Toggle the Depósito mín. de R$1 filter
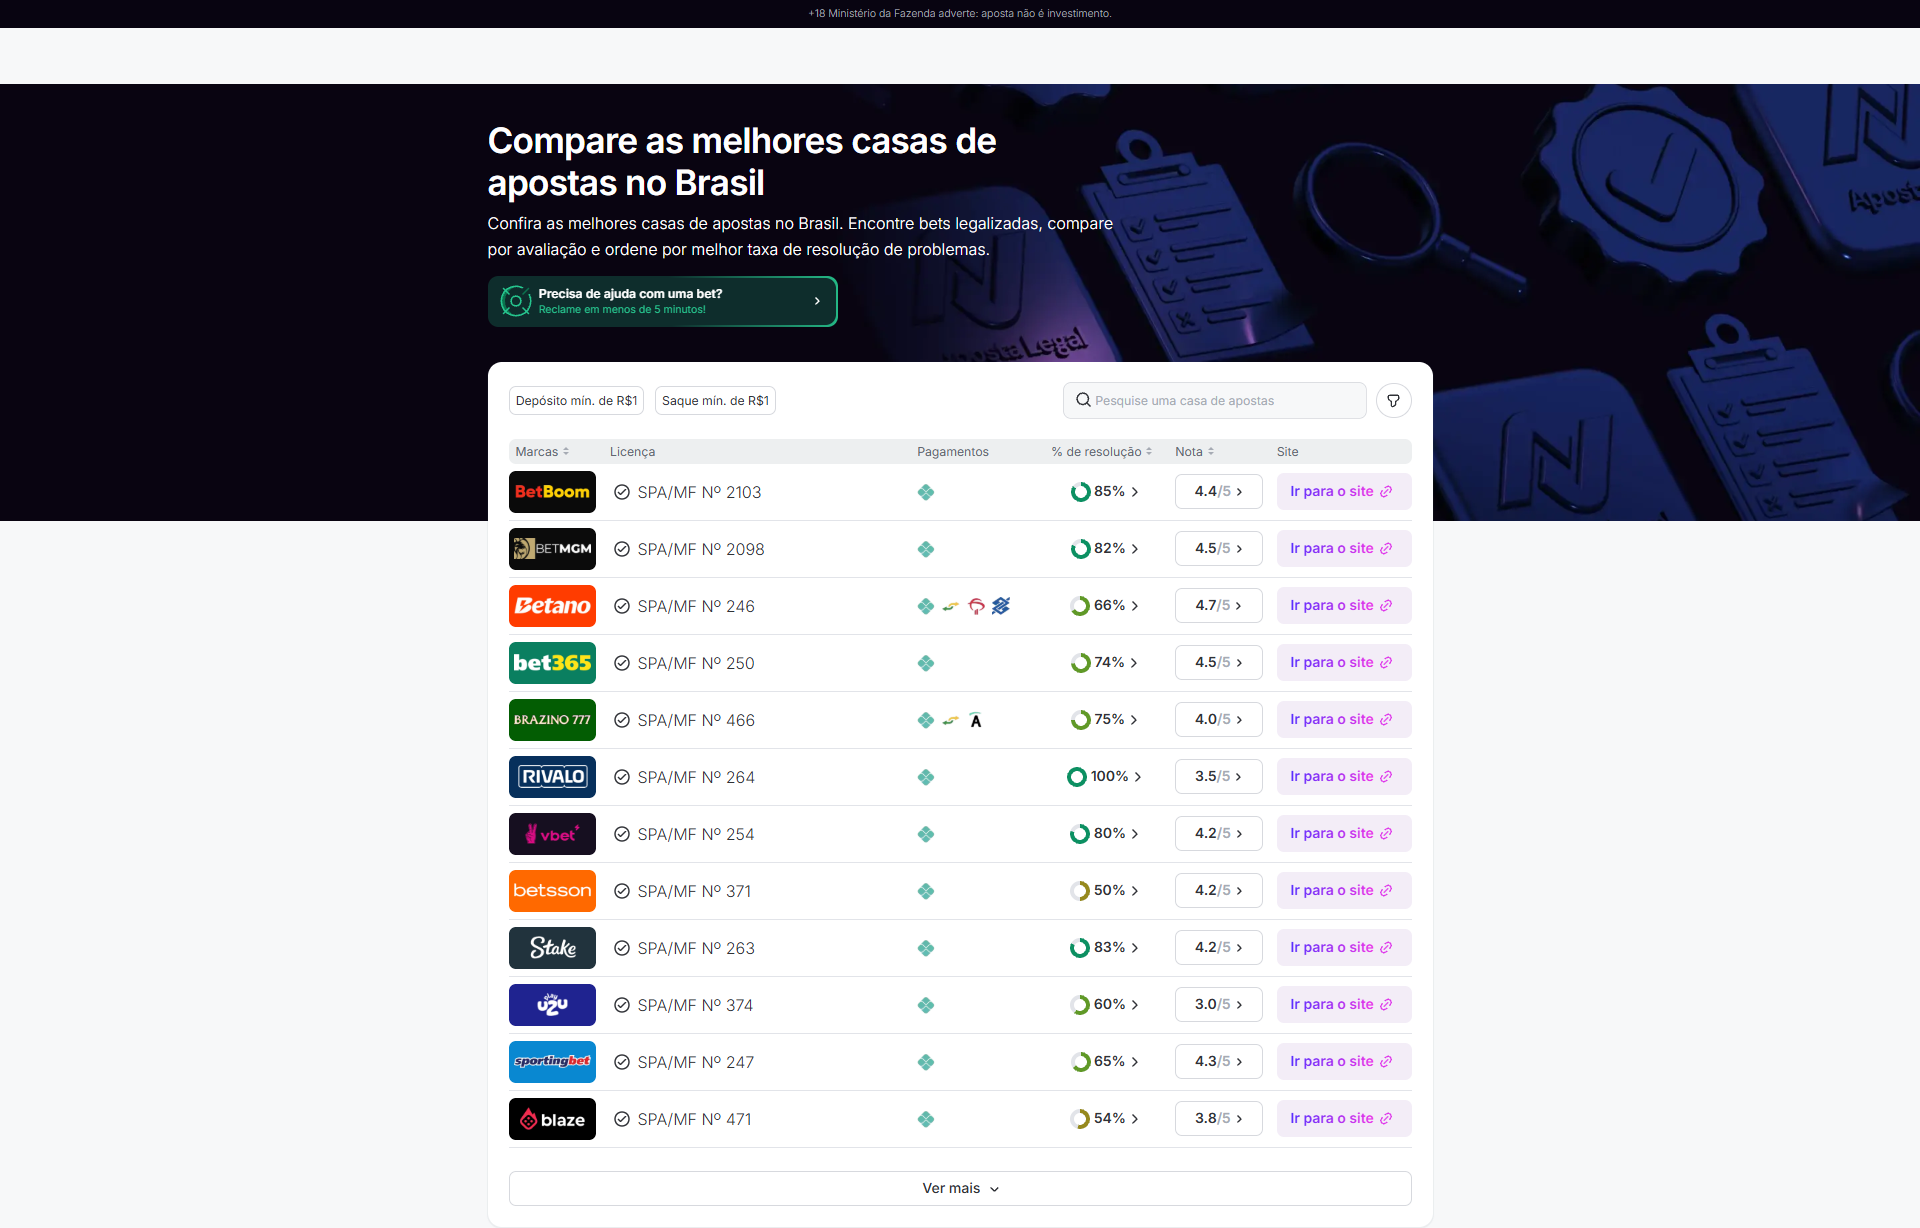1920x1228 pixels. (576, 401)
